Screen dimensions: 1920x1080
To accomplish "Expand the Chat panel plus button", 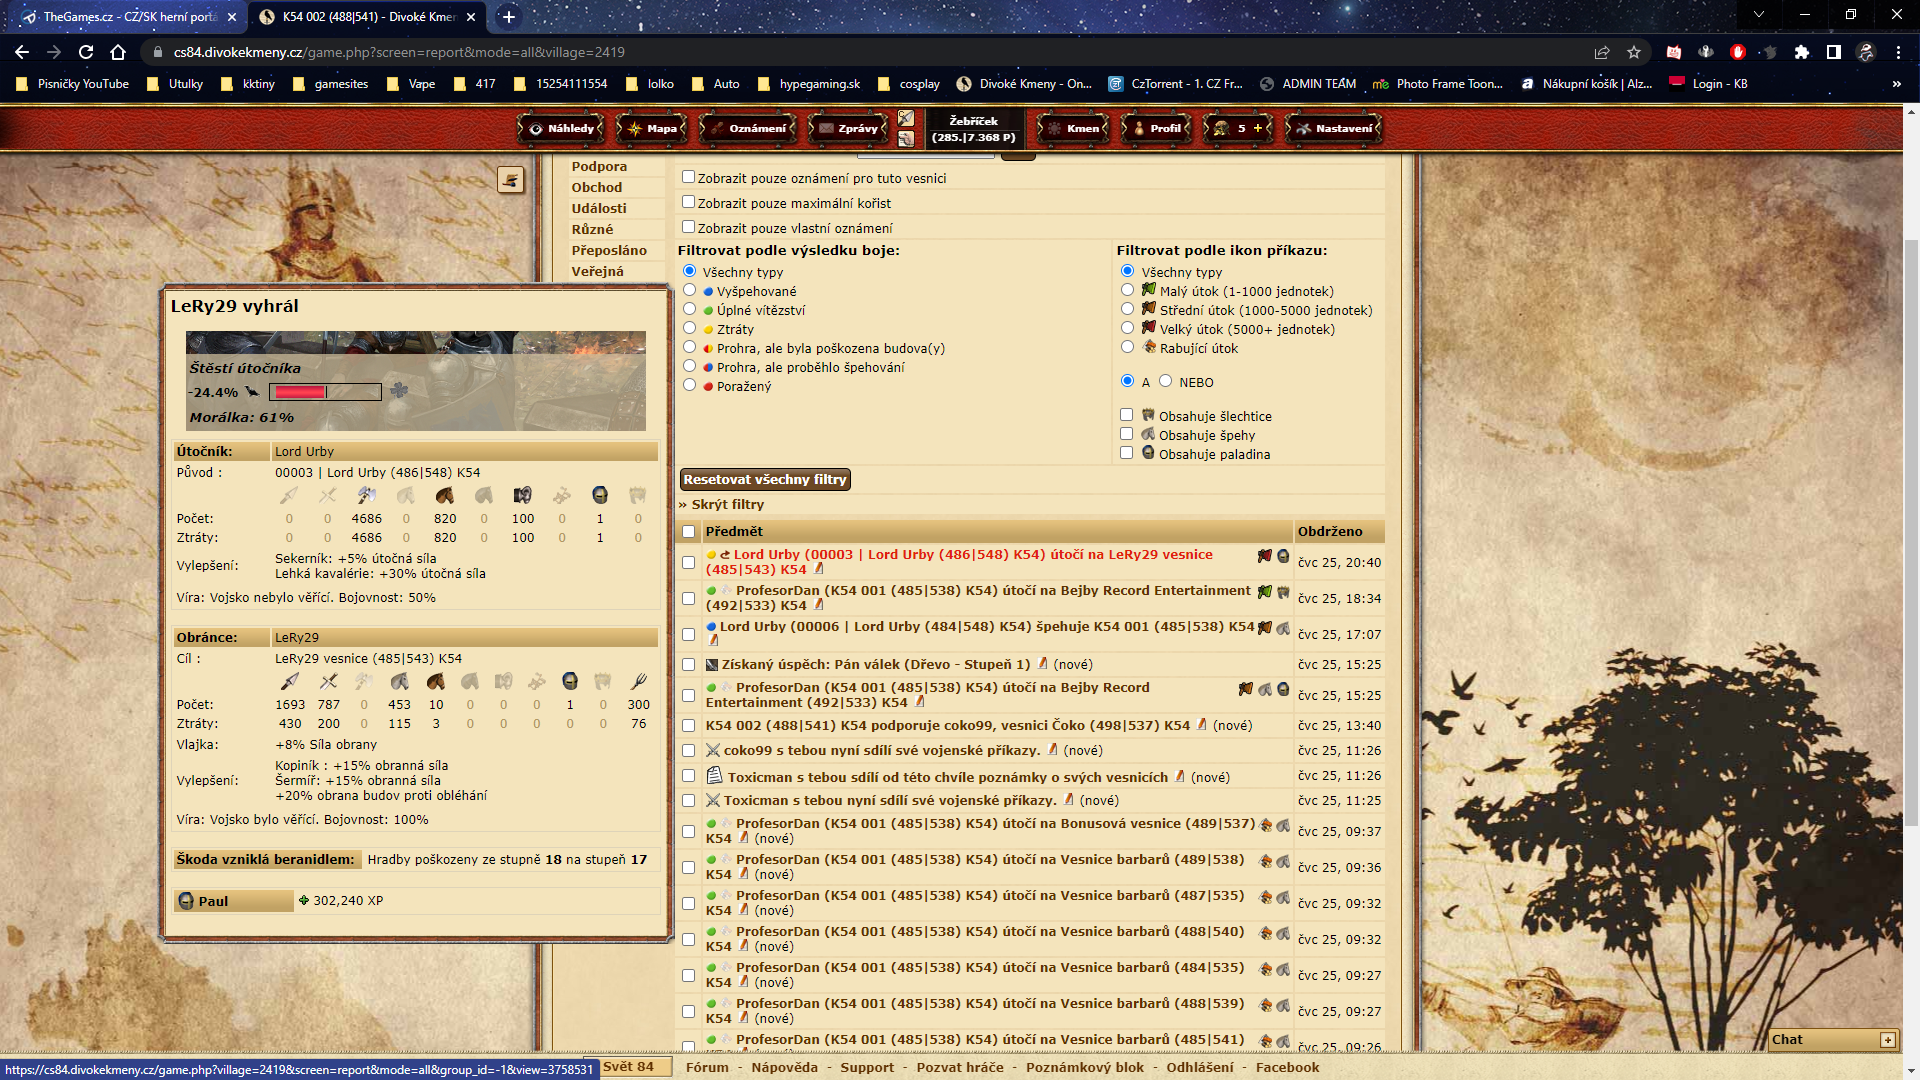I will tap(1887, 1040).
